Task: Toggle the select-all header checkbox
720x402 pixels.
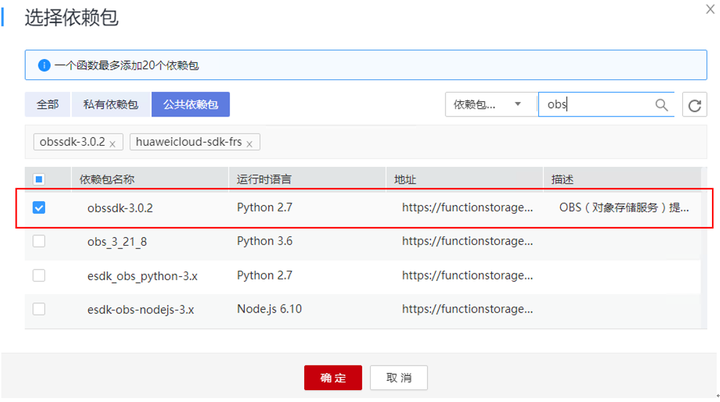Action: 39,179
